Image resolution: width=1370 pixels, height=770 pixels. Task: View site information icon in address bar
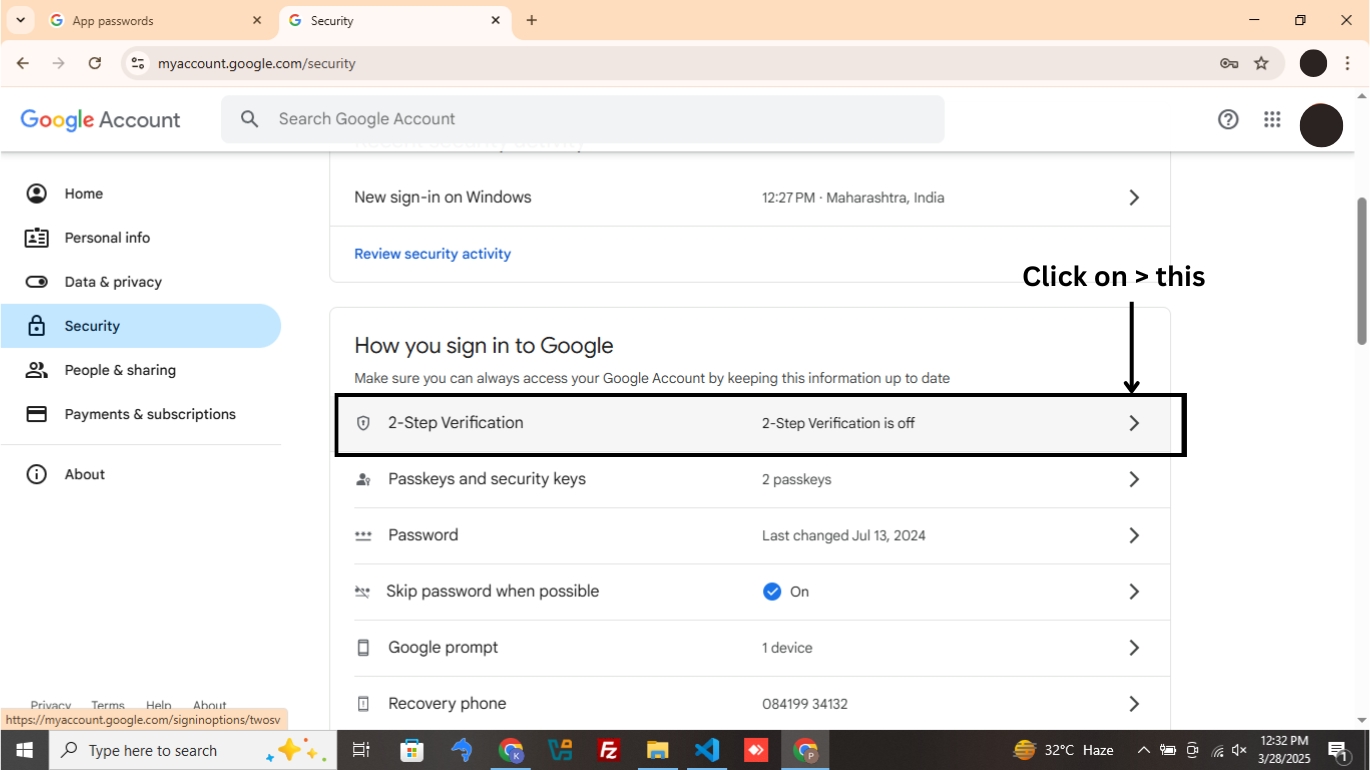pyautogui.click(x=138, y=63)
